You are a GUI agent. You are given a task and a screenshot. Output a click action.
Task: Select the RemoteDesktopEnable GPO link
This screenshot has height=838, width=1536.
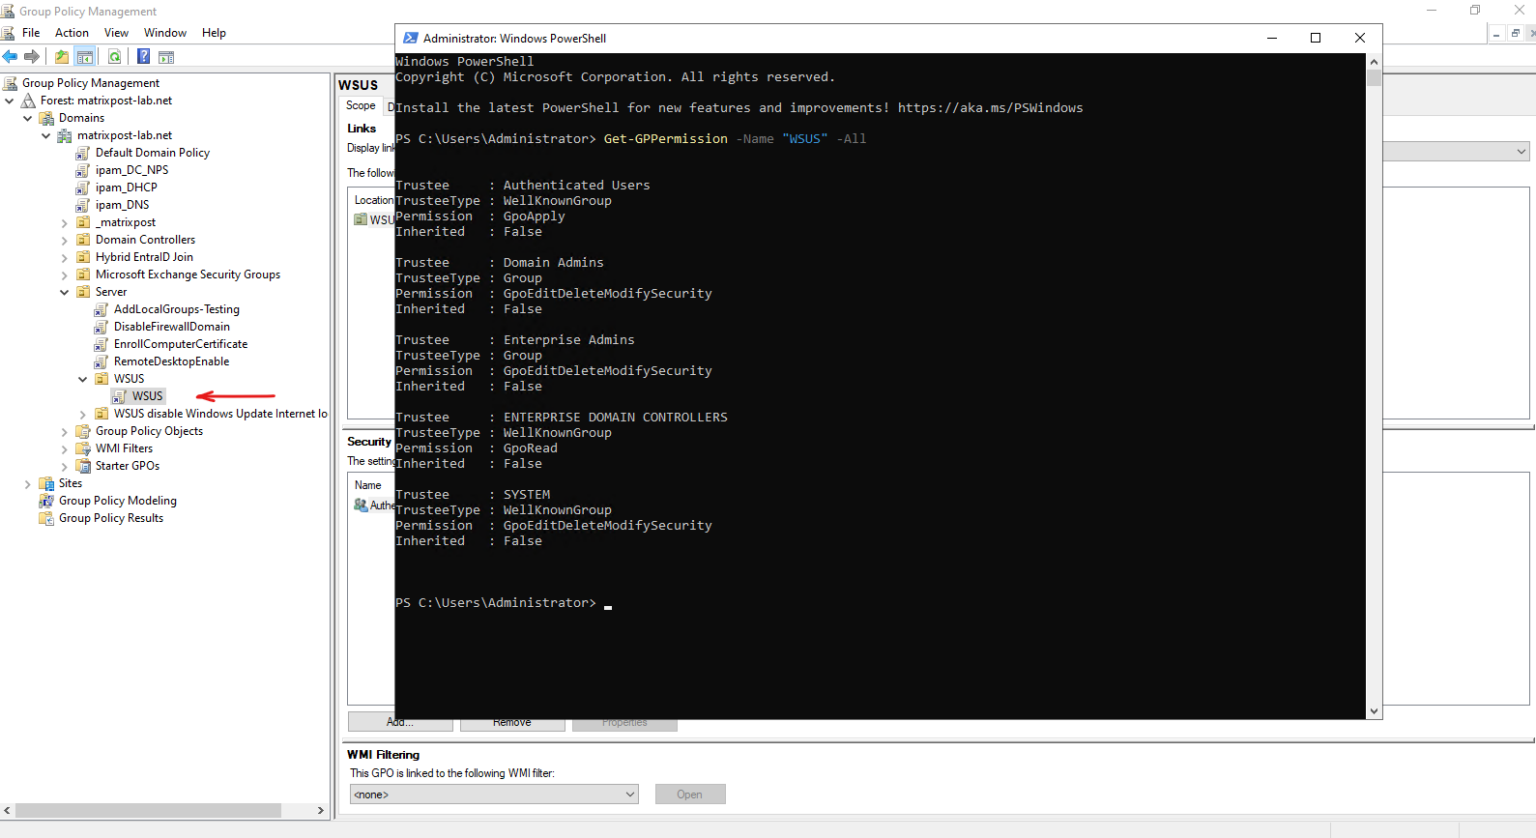(172, 362)
